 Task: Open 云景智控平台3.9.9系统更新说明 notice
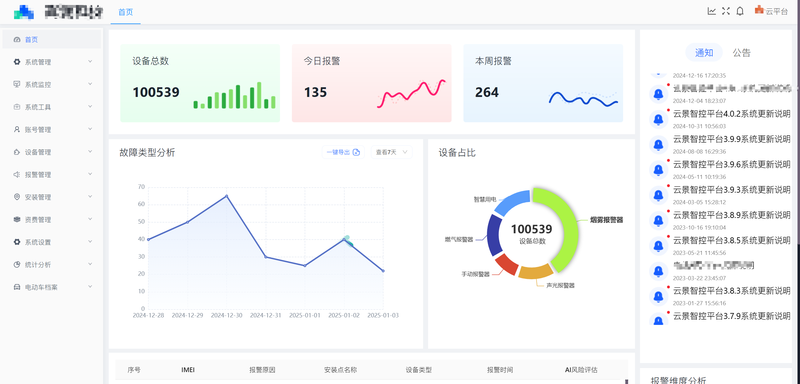[x=732, y=139]
